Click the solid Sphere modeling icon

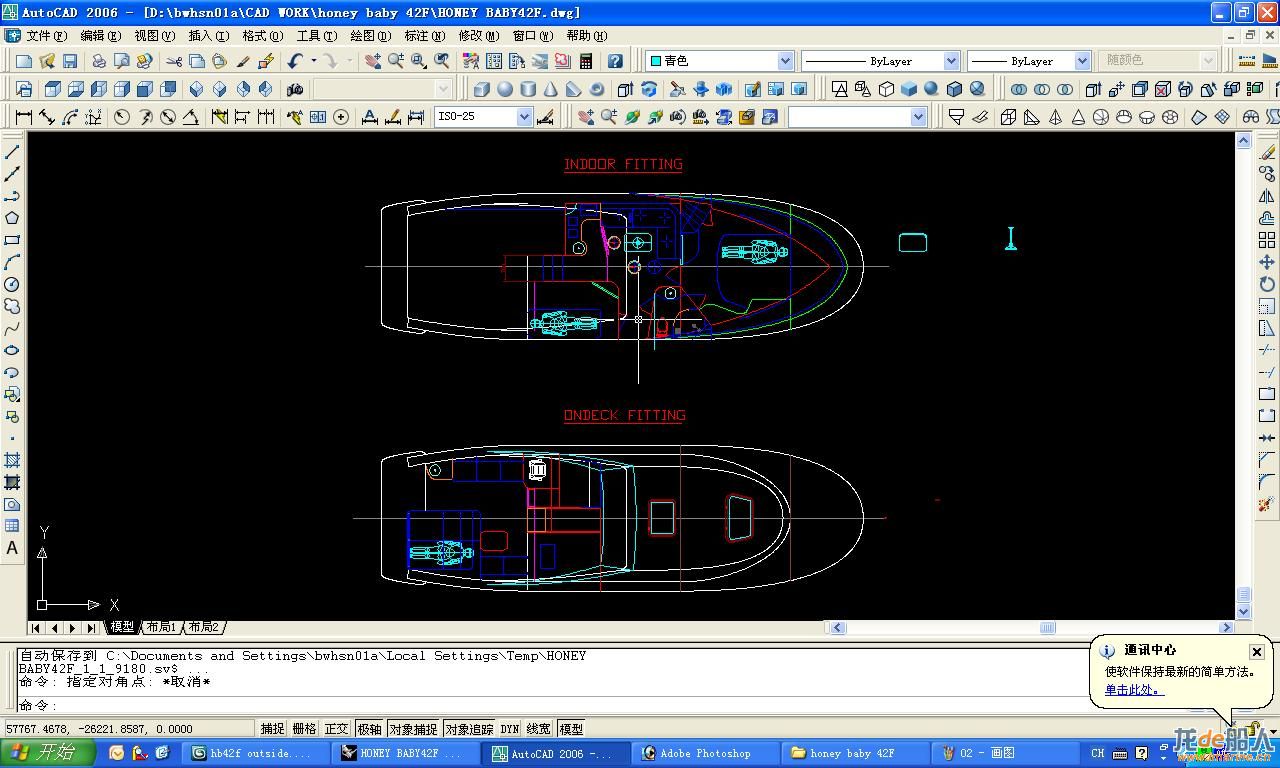point(505,89)
